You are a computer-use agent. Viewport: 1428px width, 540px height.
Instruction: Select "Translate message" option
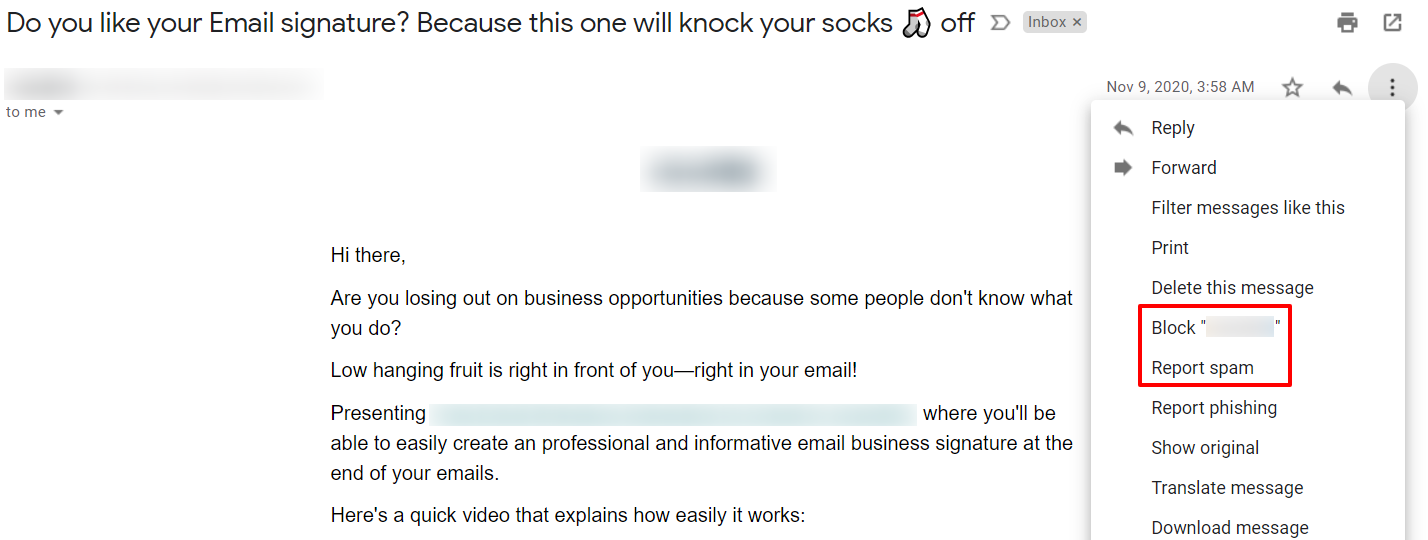pos(1227,488)
